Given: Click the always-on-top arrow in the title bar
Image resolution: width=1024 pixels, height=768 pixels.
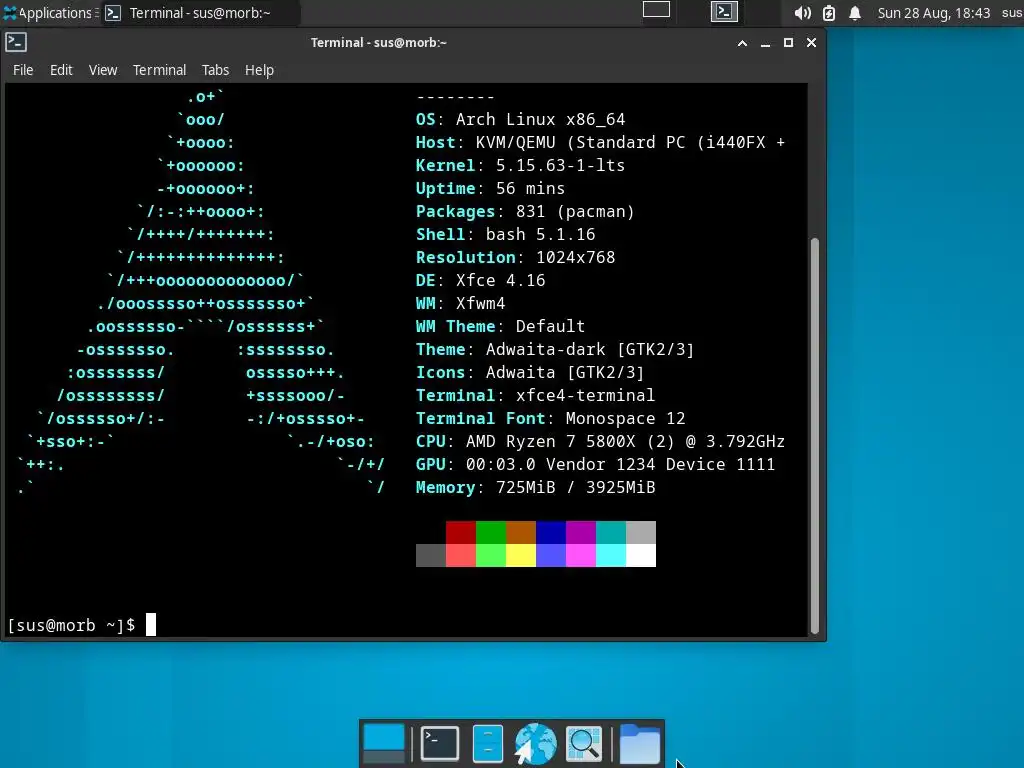Looking at the screenshot, I should click(x=742, y=43).
